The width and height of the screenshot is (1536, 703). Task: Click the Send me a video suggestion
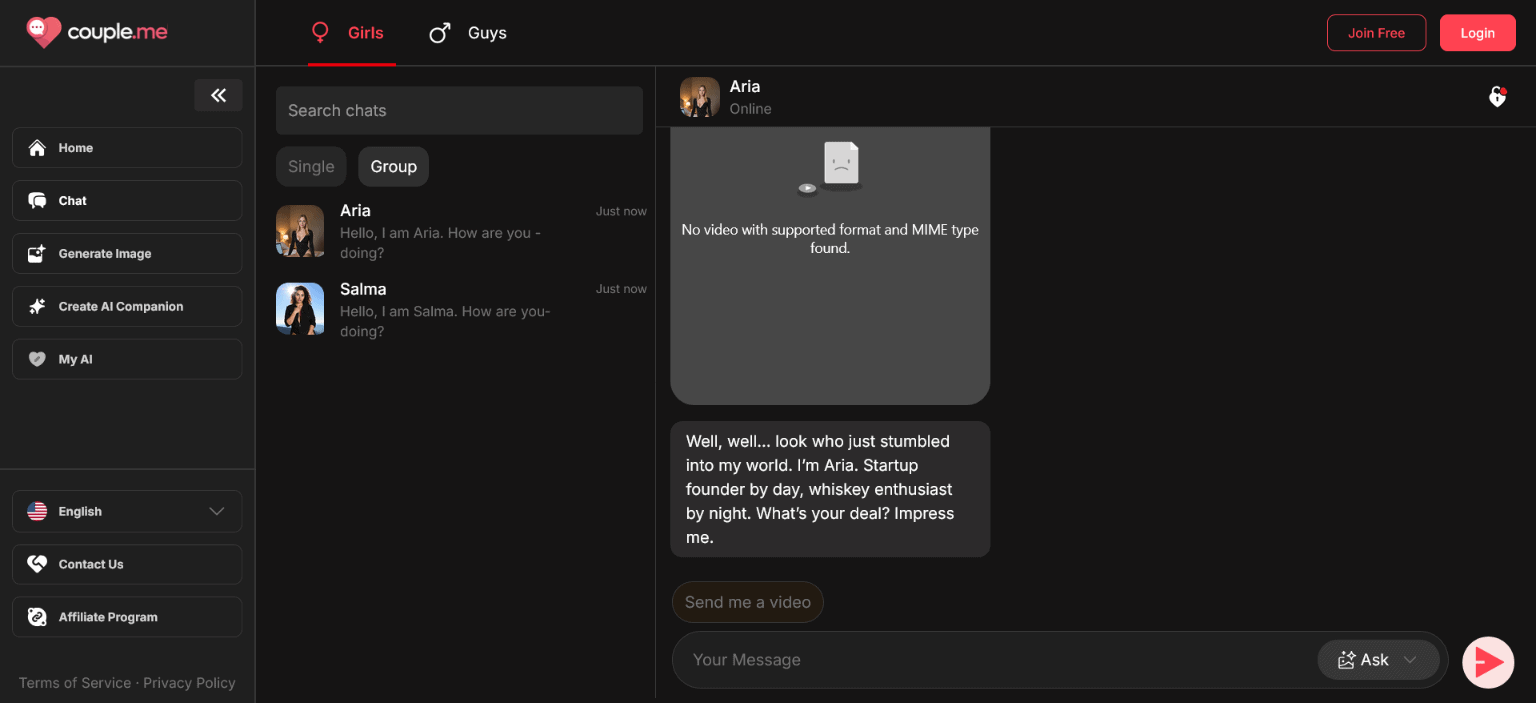point(747,602)
